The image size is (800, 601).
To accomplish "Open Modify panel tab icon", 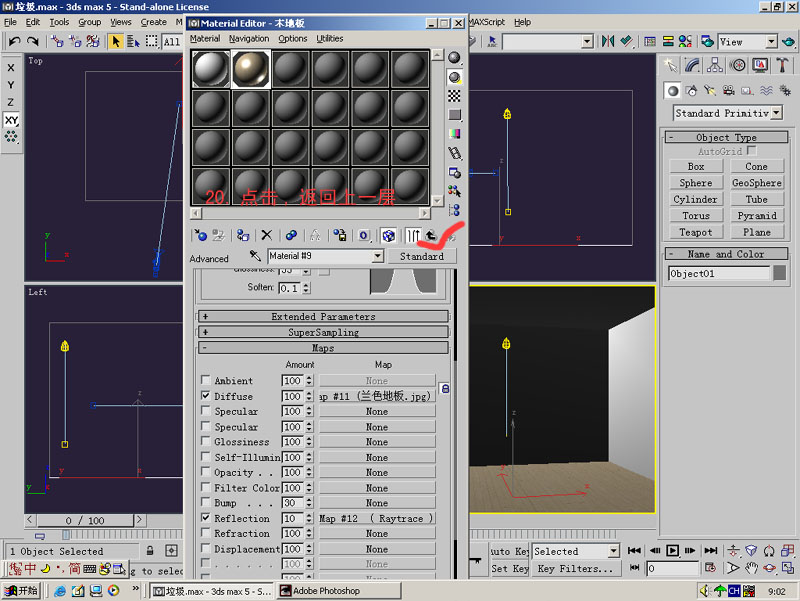I will (x=692, y=65).
